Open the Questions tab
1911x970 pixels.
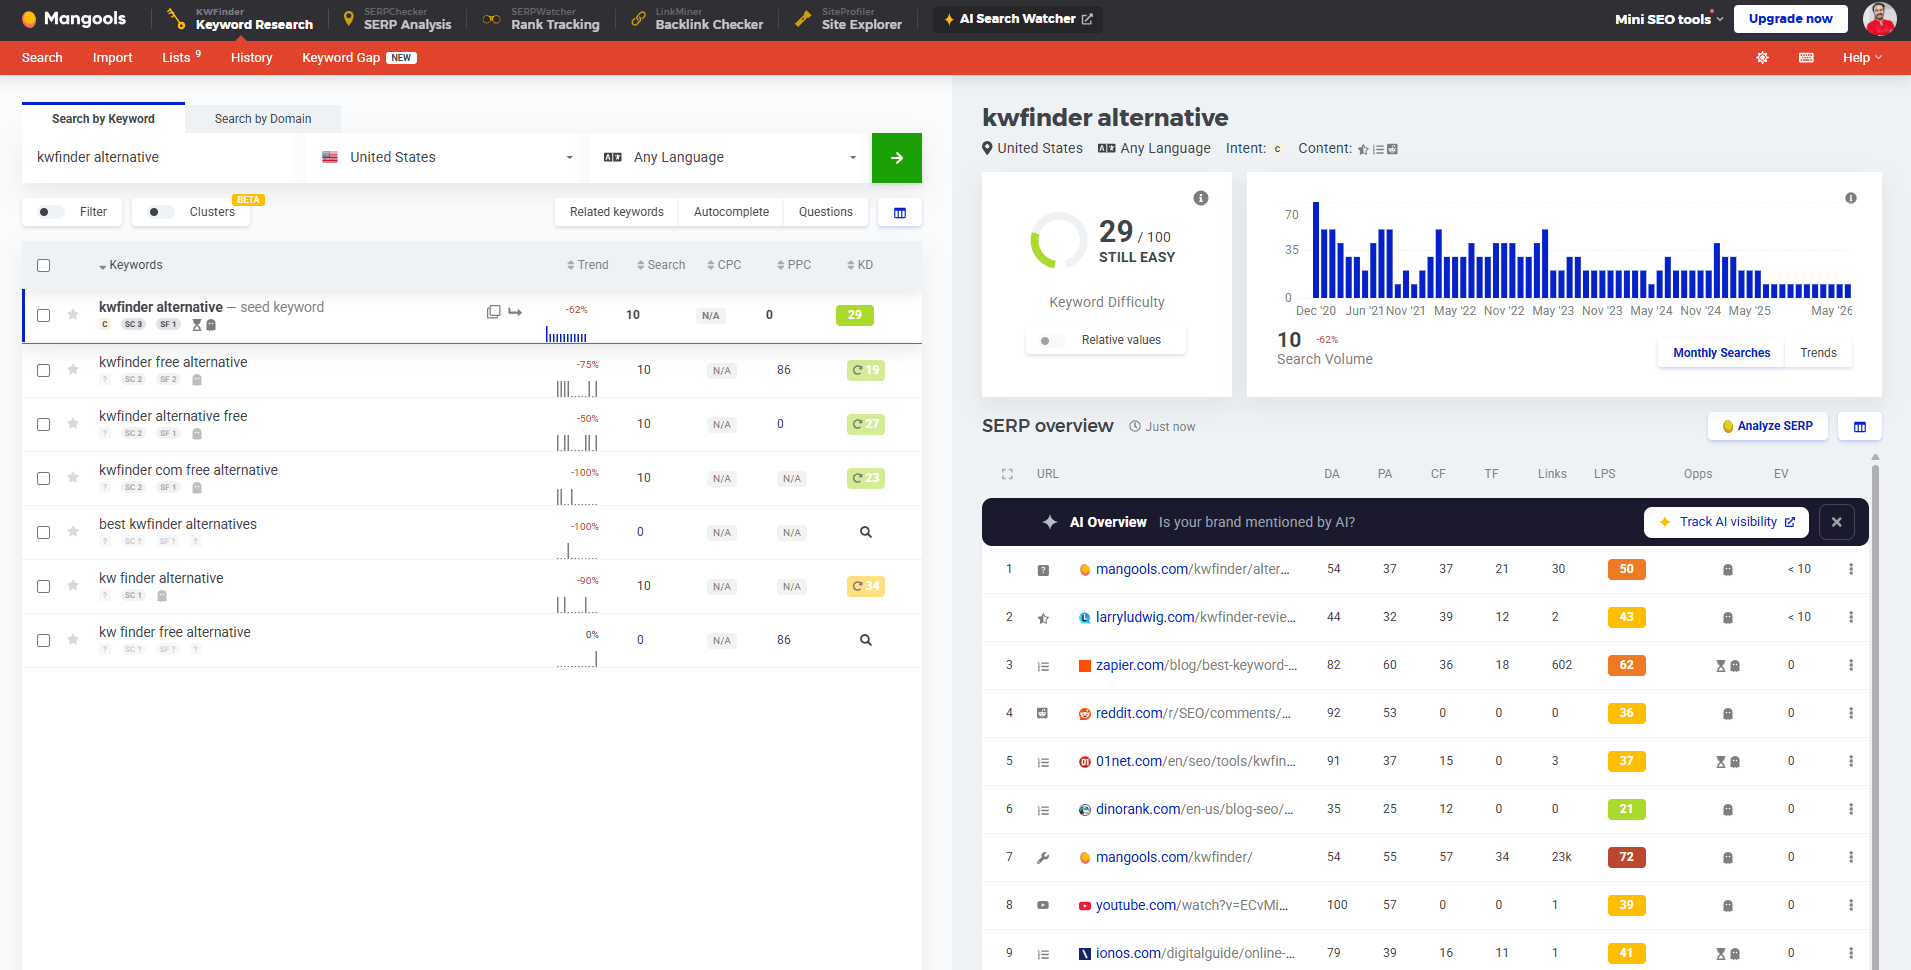tap(826, 212)
